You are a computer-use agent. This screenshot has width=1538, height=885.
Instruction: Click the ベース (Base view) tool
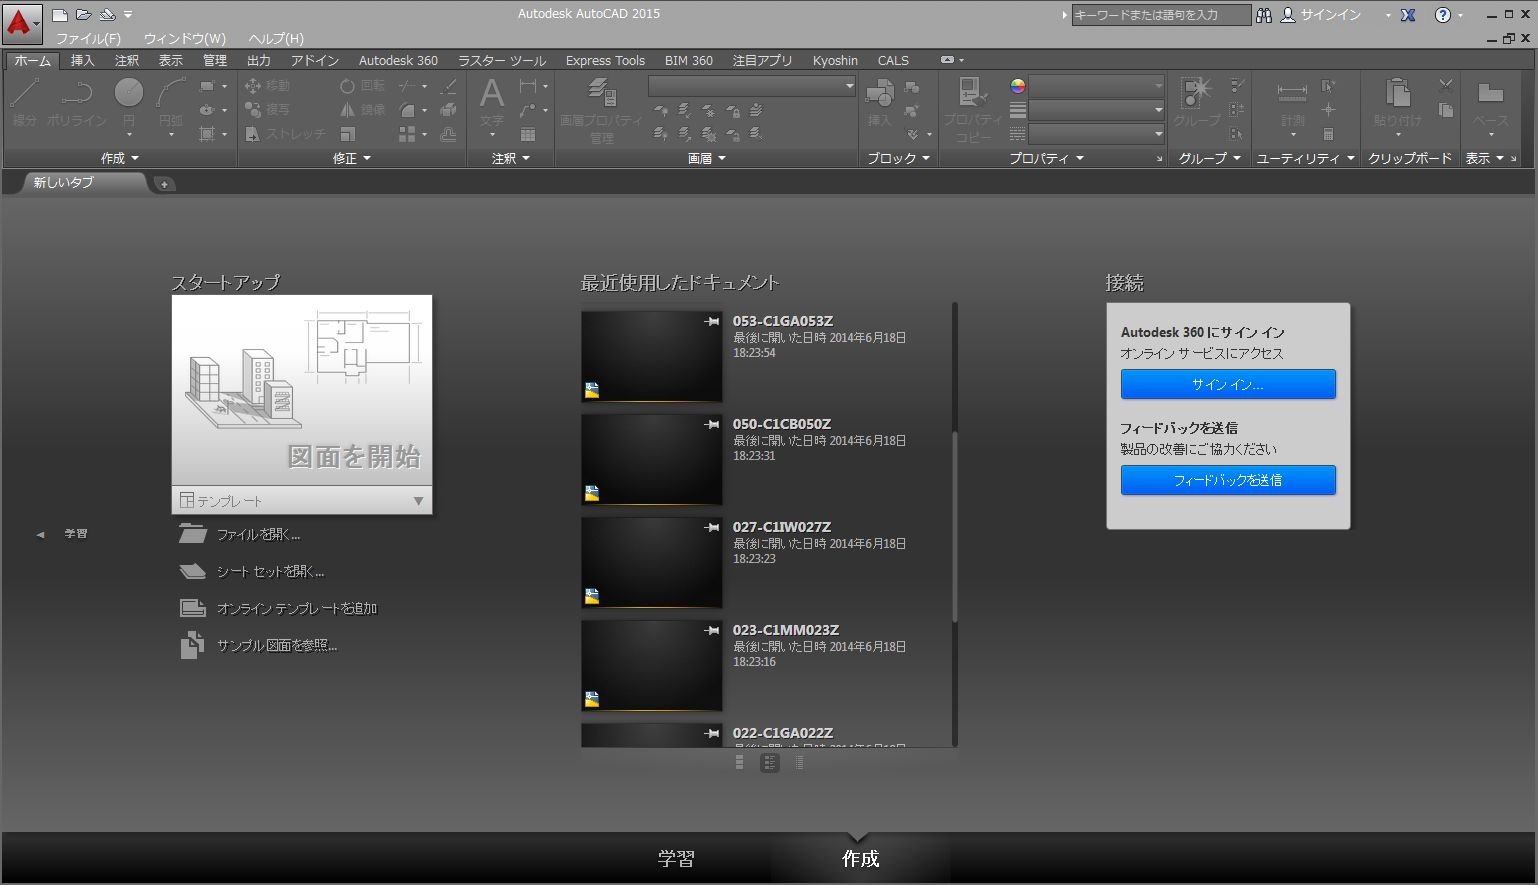click(1490, 109)
